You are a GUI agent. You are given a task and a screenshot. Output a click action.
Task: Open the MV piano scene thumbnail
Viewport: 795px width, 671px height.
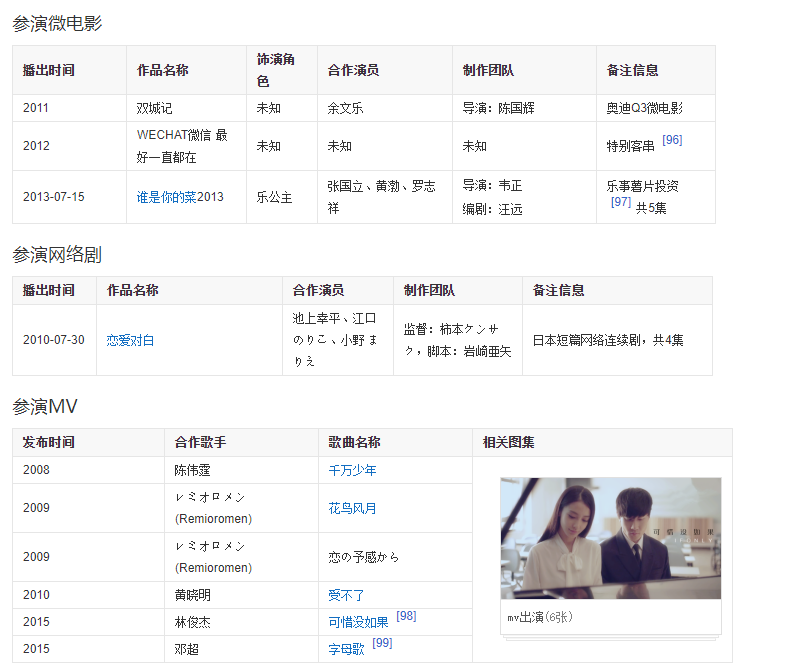pyautogui.click(x=610, y=538)
